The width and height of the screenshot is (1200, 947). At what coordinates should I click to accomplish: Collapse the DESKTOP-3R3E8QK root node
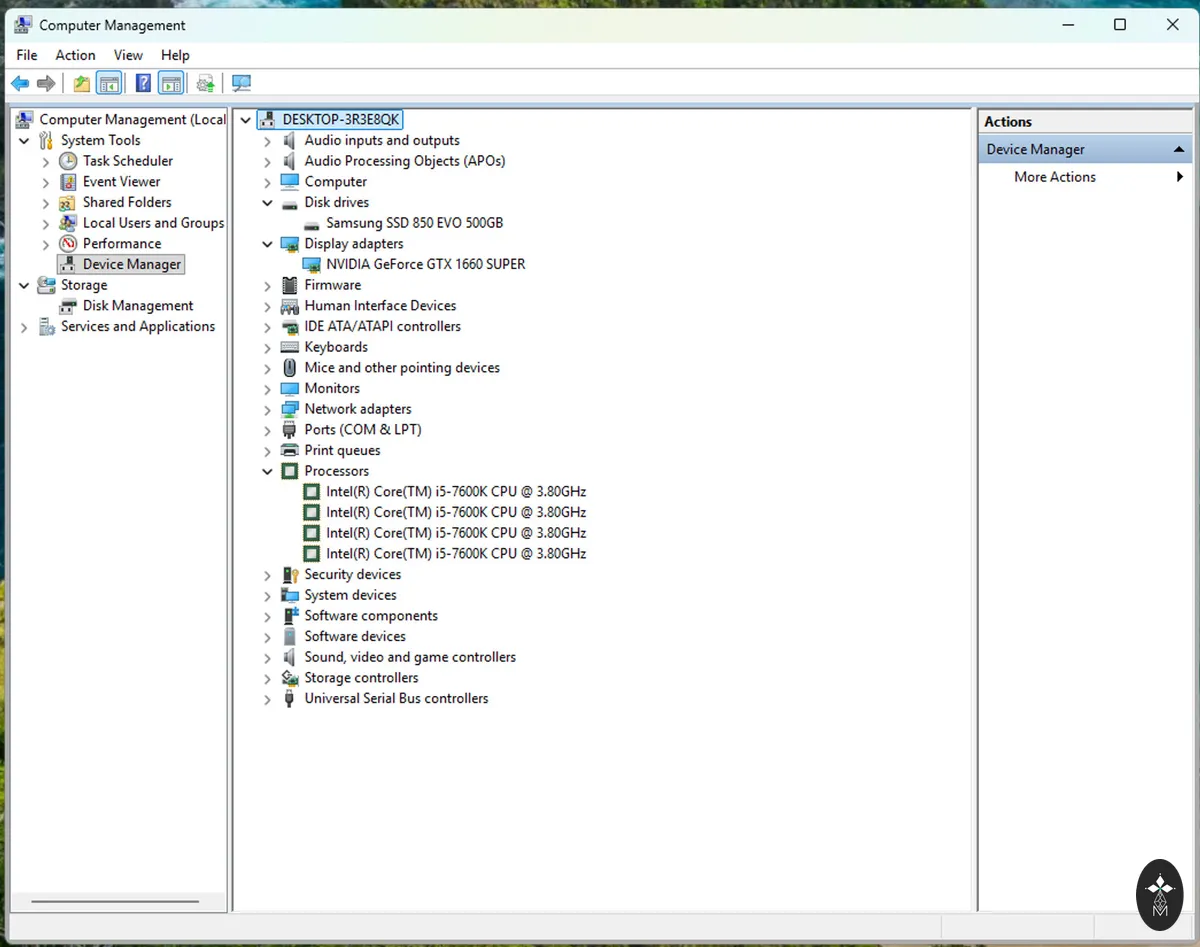click(x=246, y=120)
